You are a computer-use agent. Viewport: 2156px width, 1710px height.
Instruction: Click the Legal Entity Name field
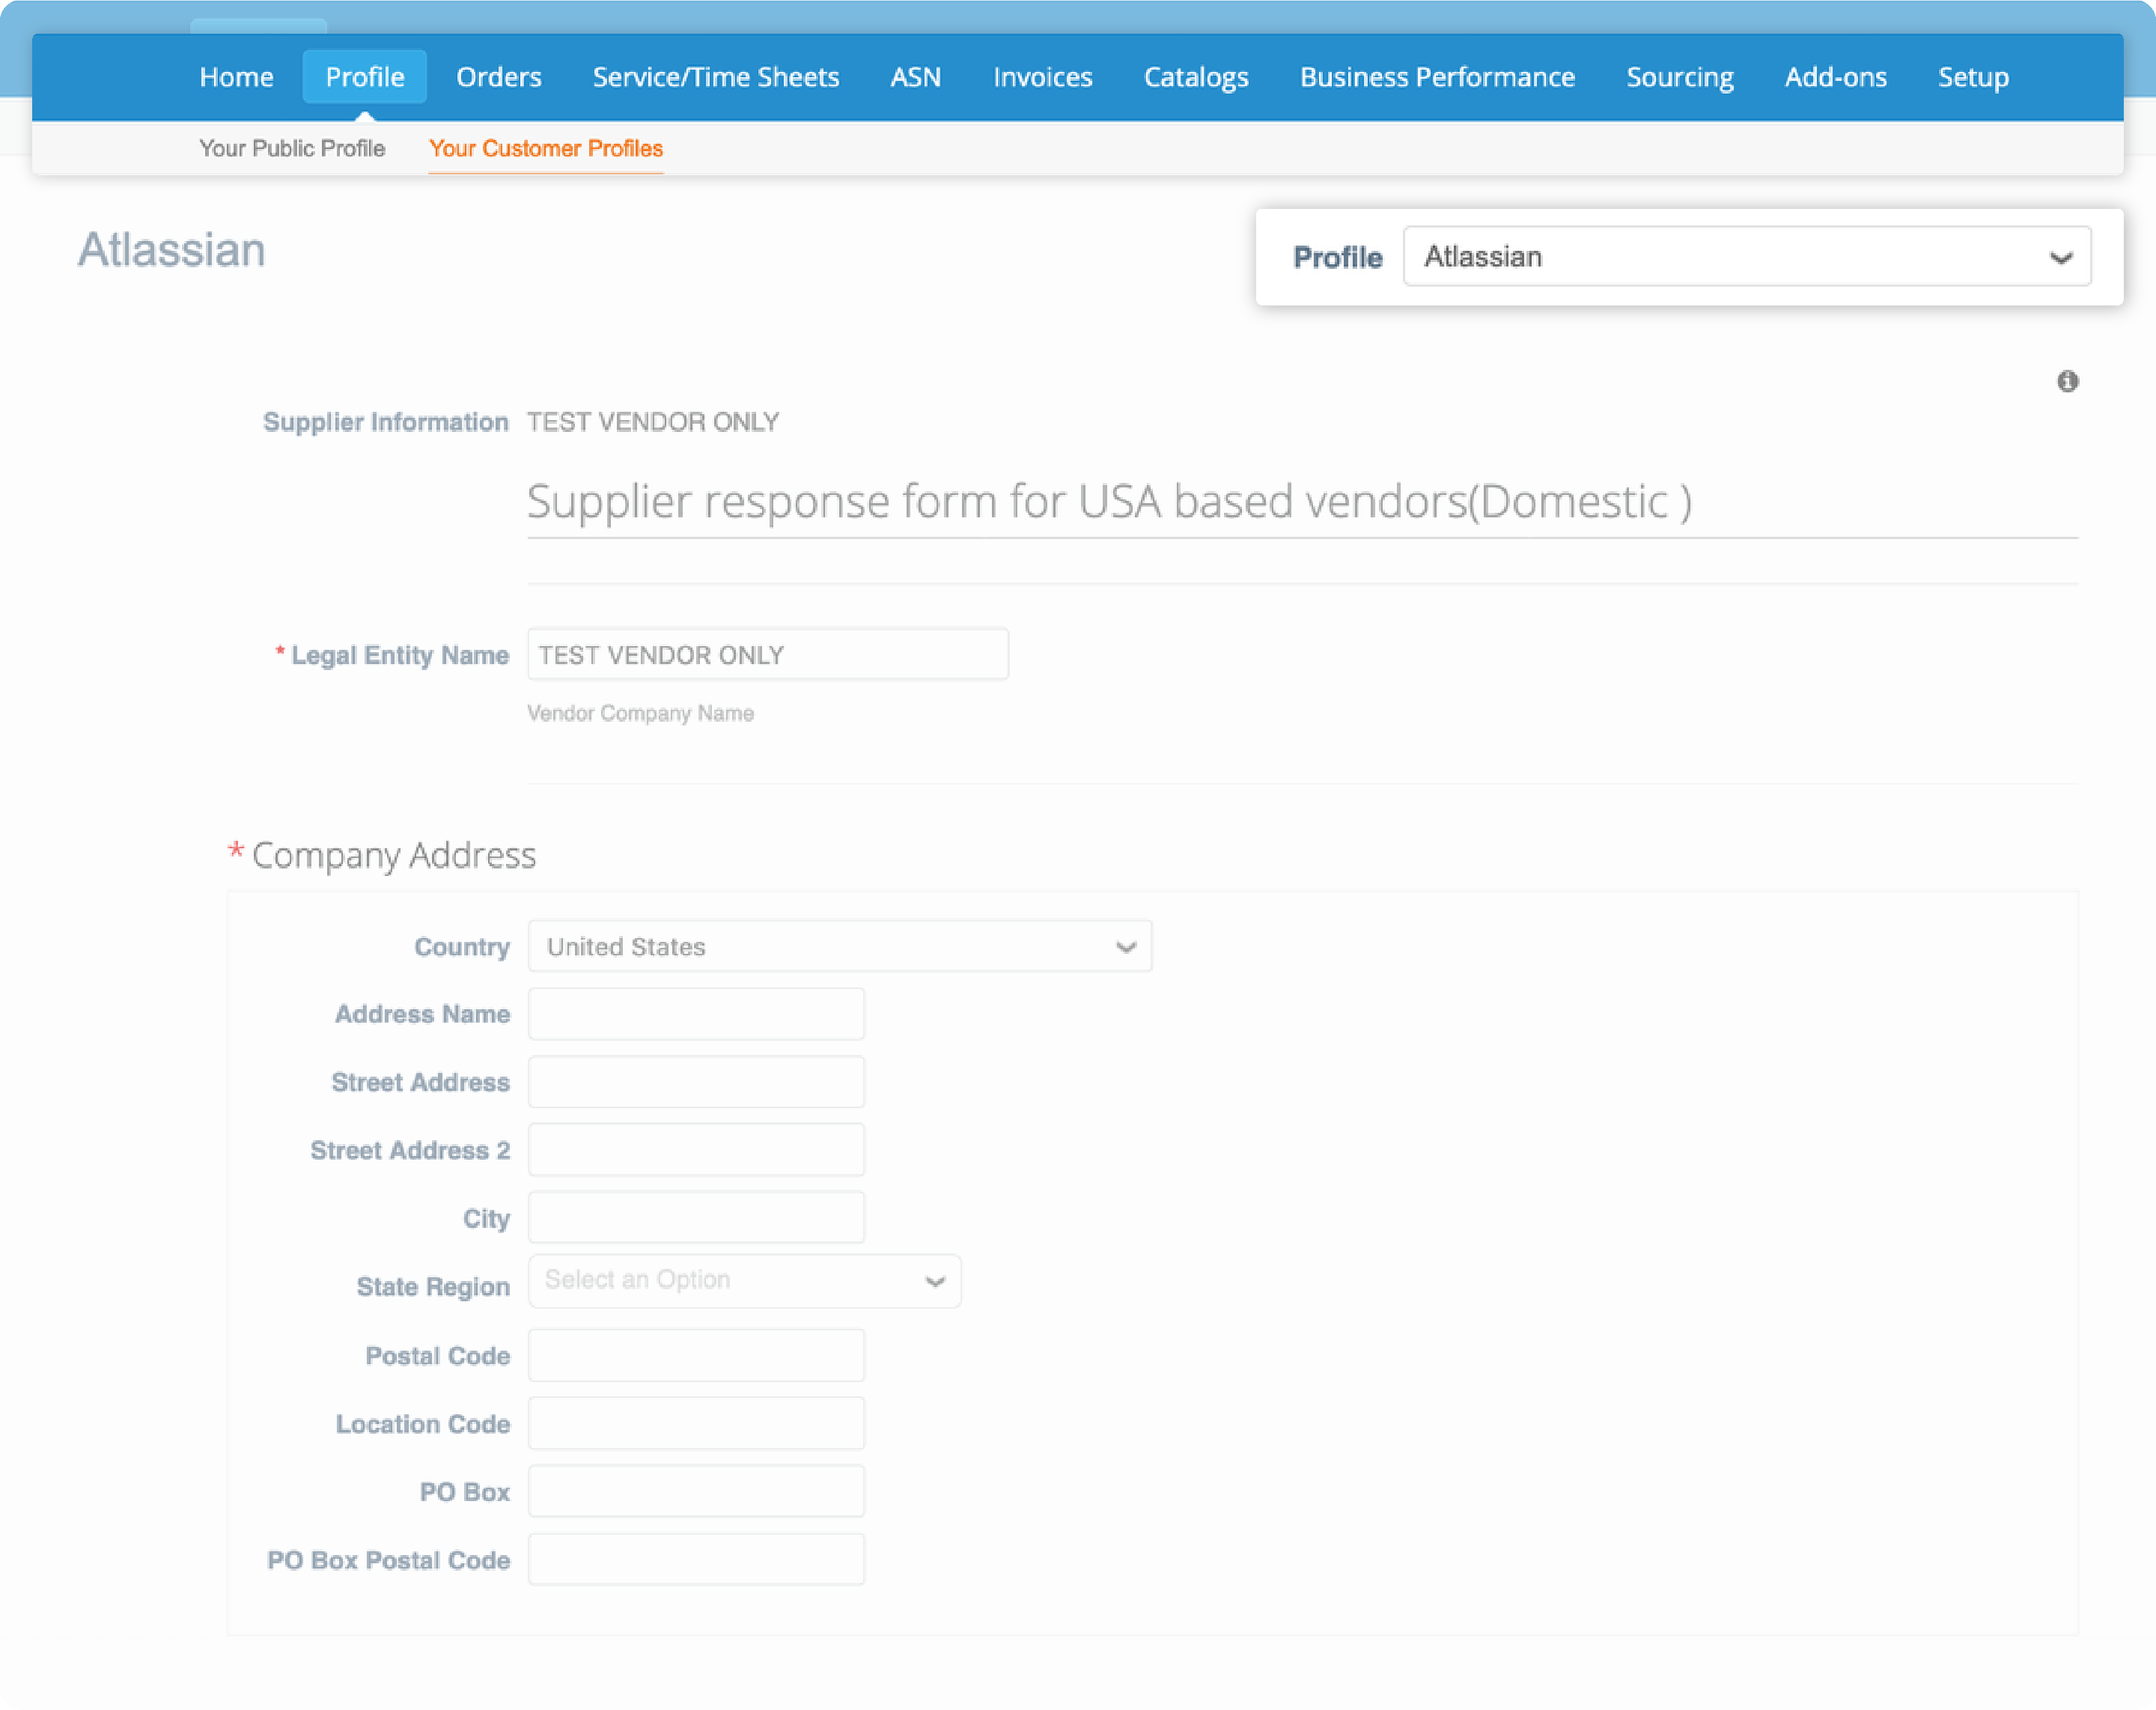(767, 654)
